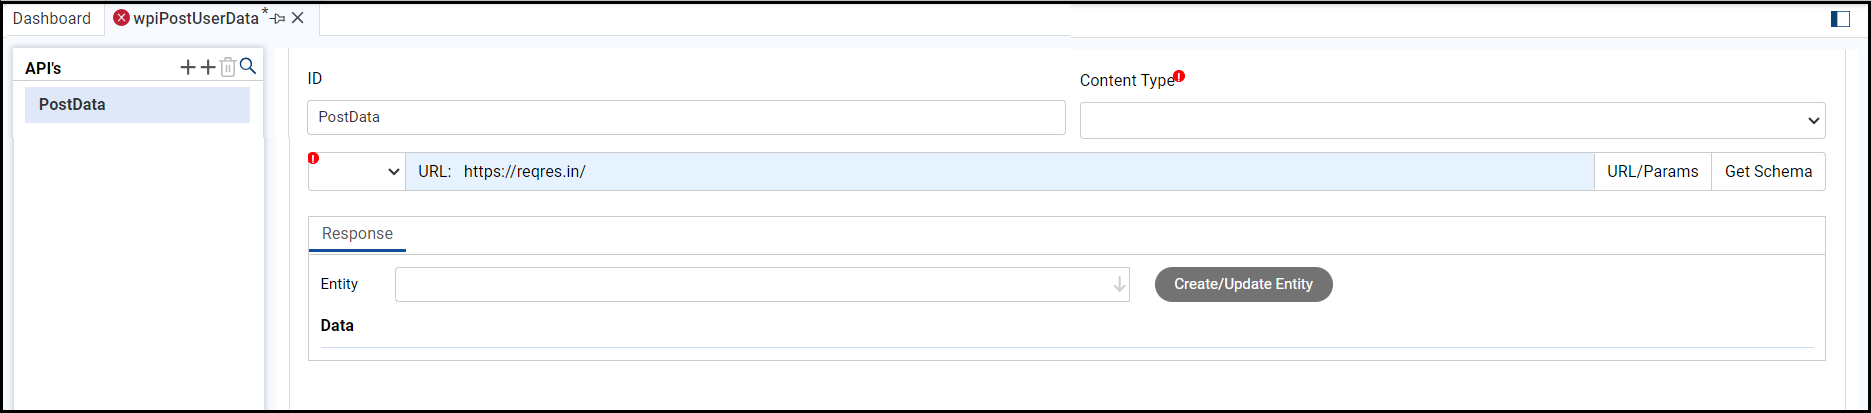Select PostData in the API's list
Screen dimensions: 1871x413
coord(137,105)
